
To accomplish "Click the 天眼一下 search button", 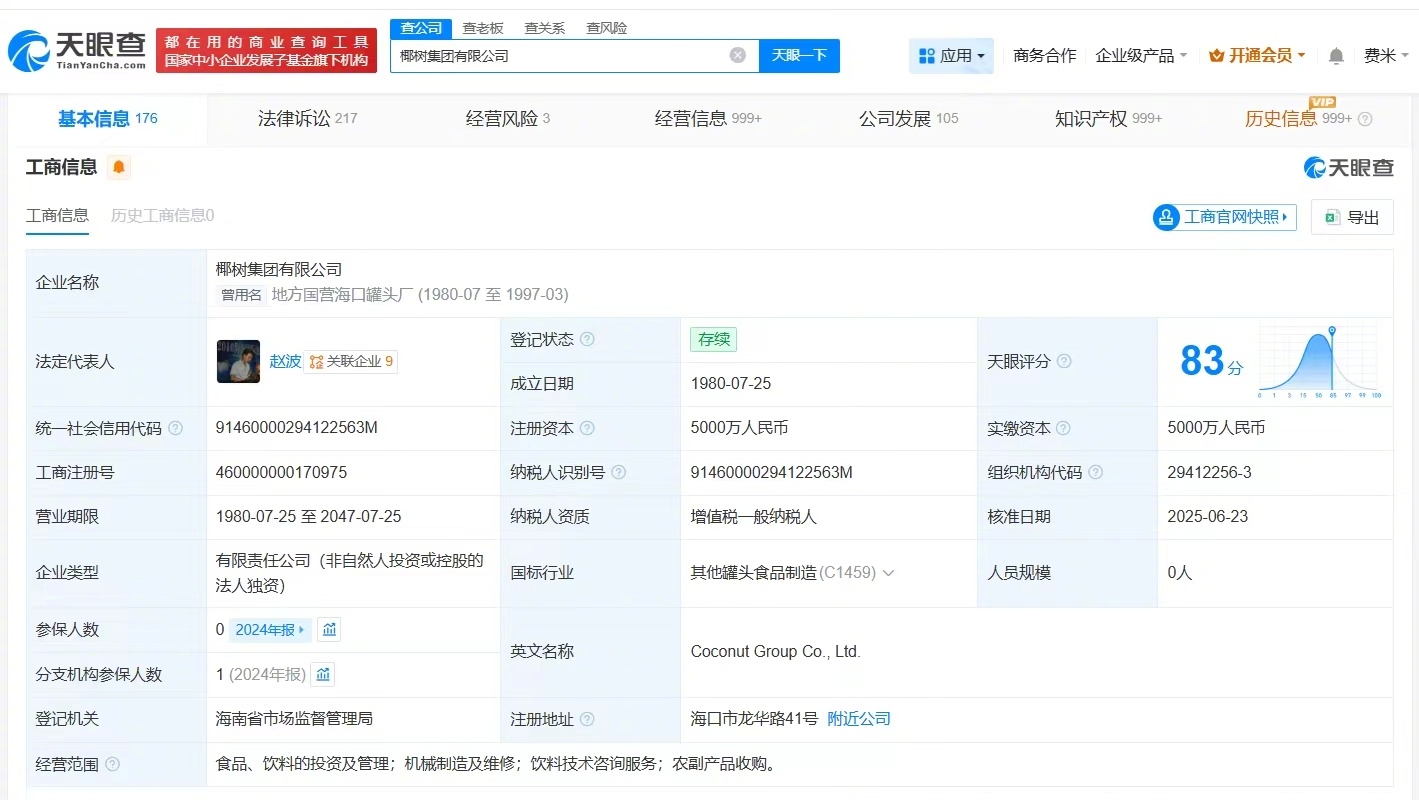I will pos(800,56).
